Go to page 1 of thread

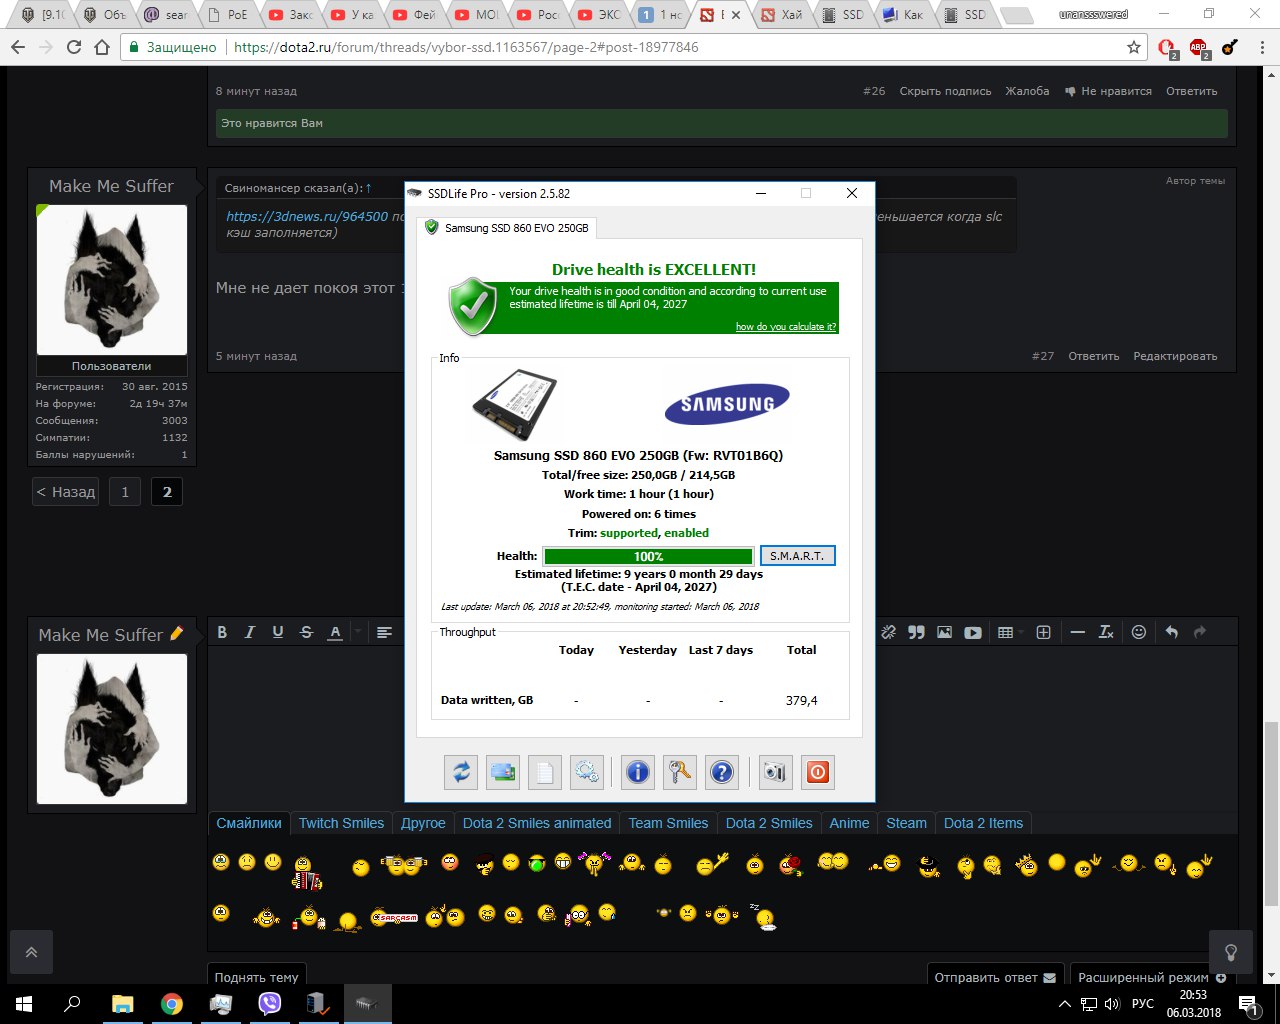tap(125, 492)
